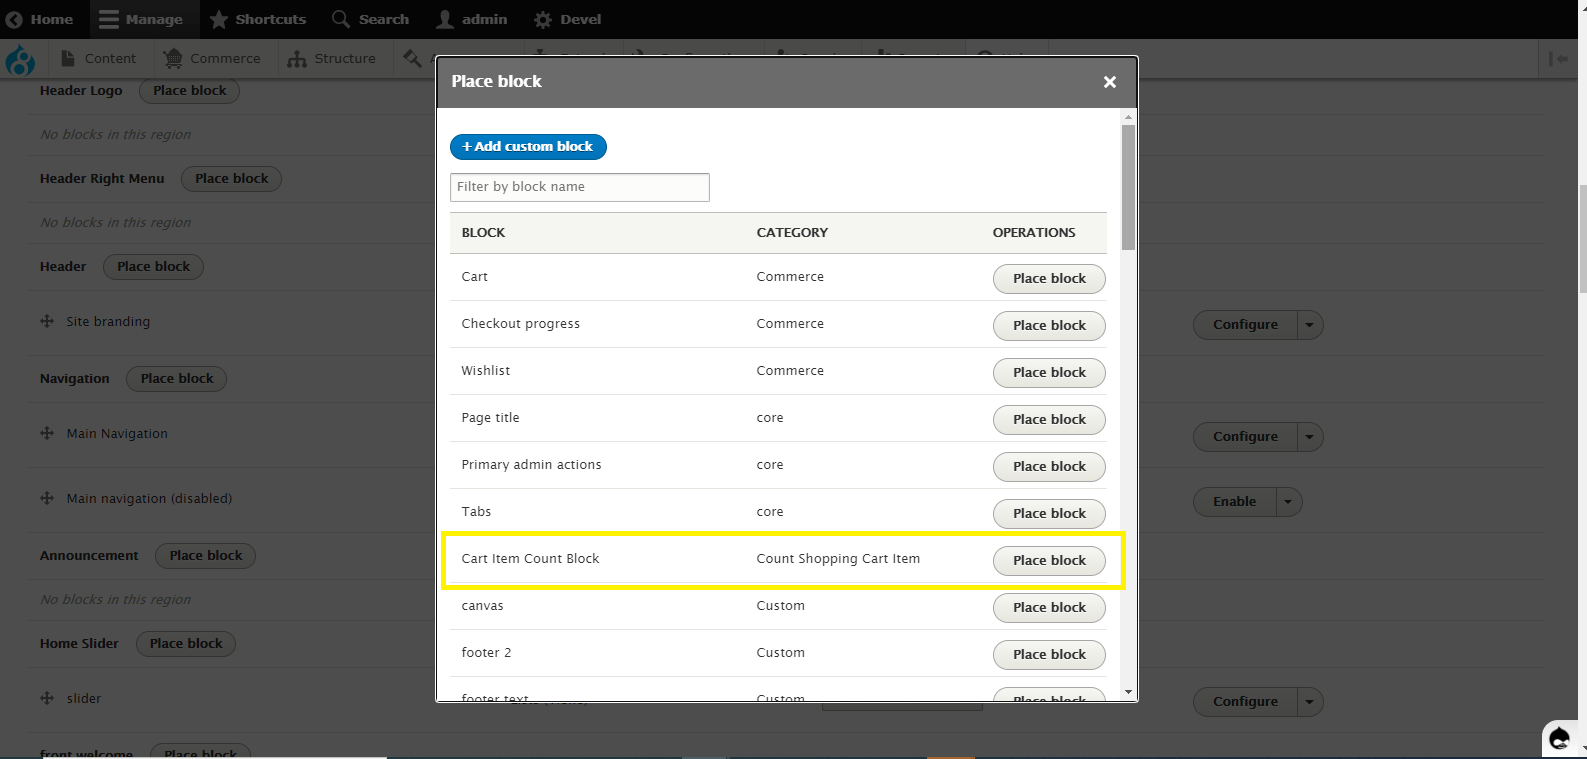This screenshot has width=1587, height=759.
Task: Click the drag handle beside Main Navigation
Action: 47,433
